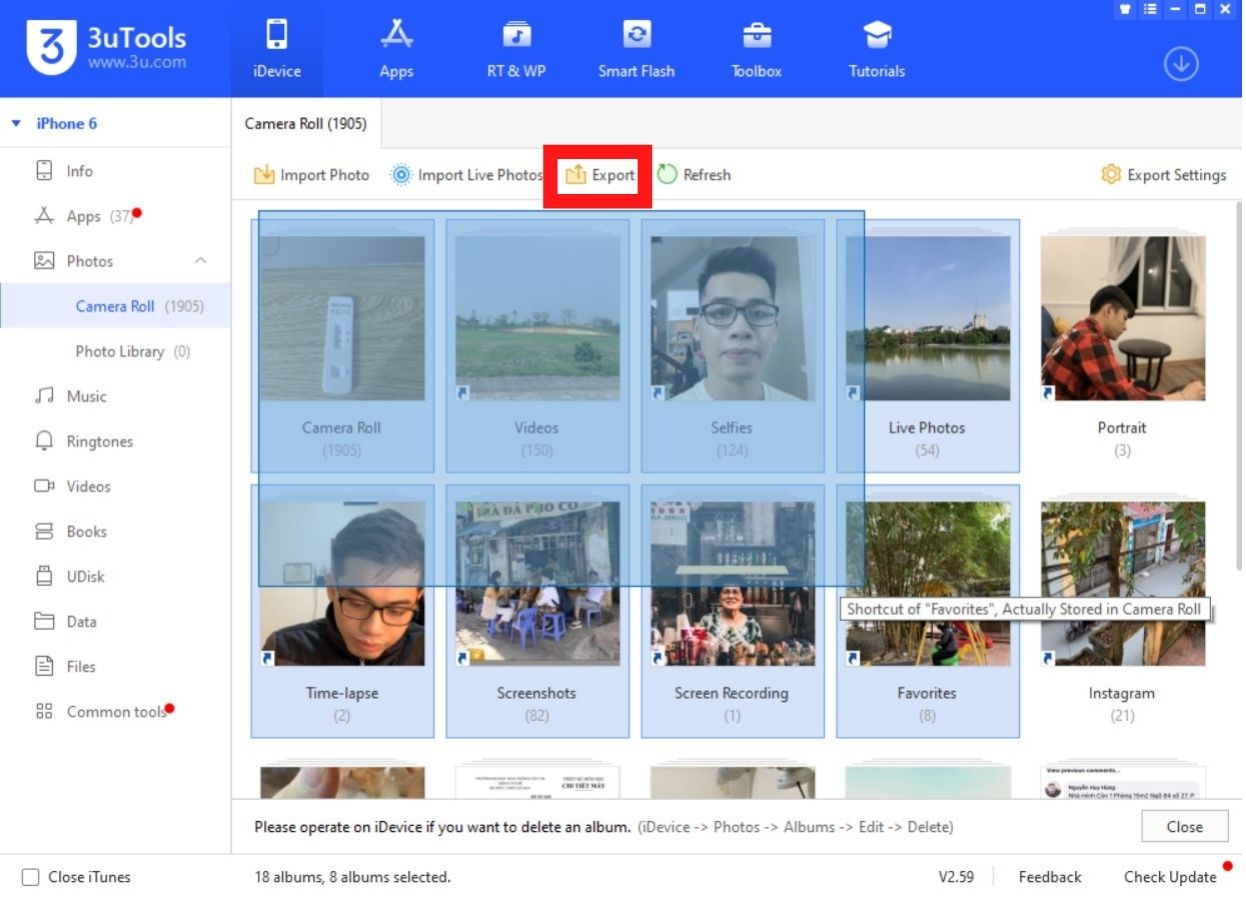The width and height of the screenshot is (1246, 898).
Task: Click the Import Photo toolbar button
Action: tap(311, 175)
